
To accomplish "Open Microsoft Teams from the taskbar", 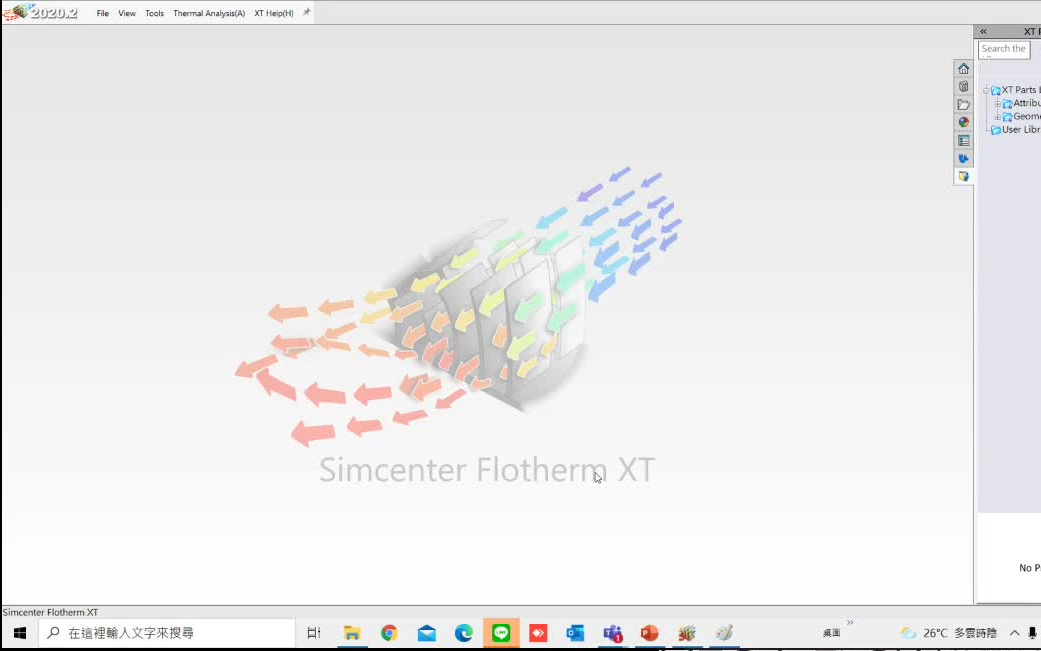I will point(613,633).
